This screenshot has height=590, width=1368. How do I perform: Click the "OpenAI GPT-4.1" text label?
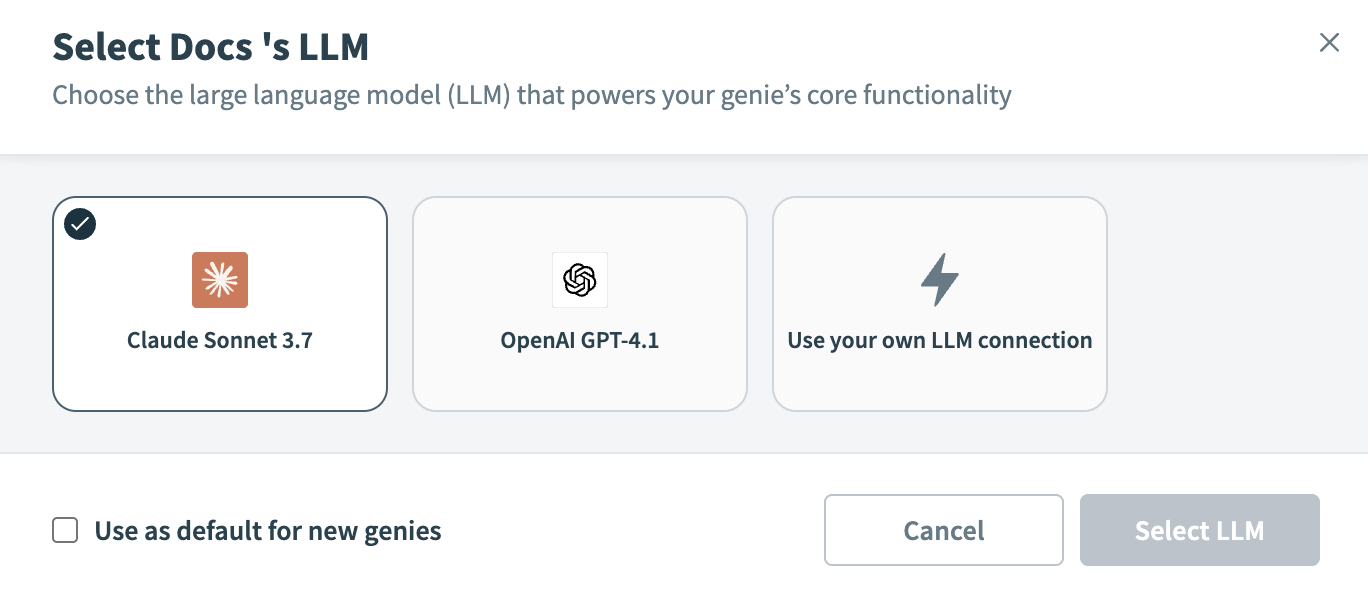(580, 340)
